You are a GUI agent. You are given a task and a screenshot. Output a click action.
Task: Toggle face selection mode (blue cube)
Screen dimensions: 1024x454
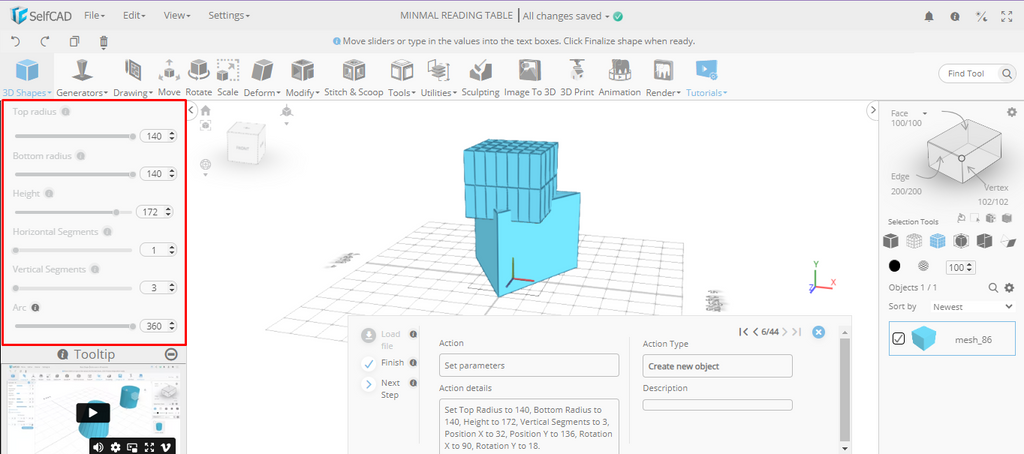pyautogui.click(x=937, y=241)
